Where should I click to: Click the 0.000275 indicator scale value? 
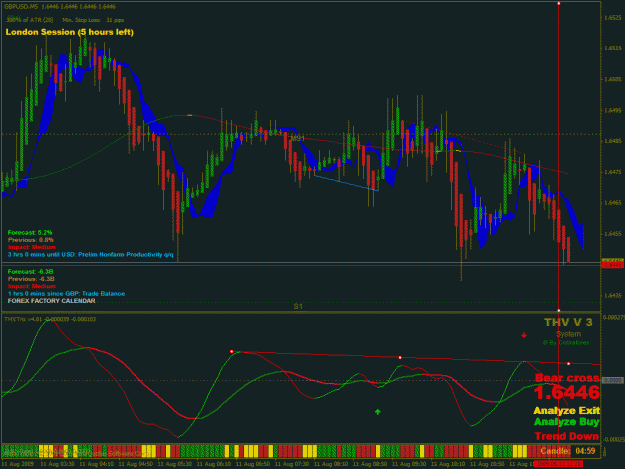pyautogui.click(x=613, y=317)
